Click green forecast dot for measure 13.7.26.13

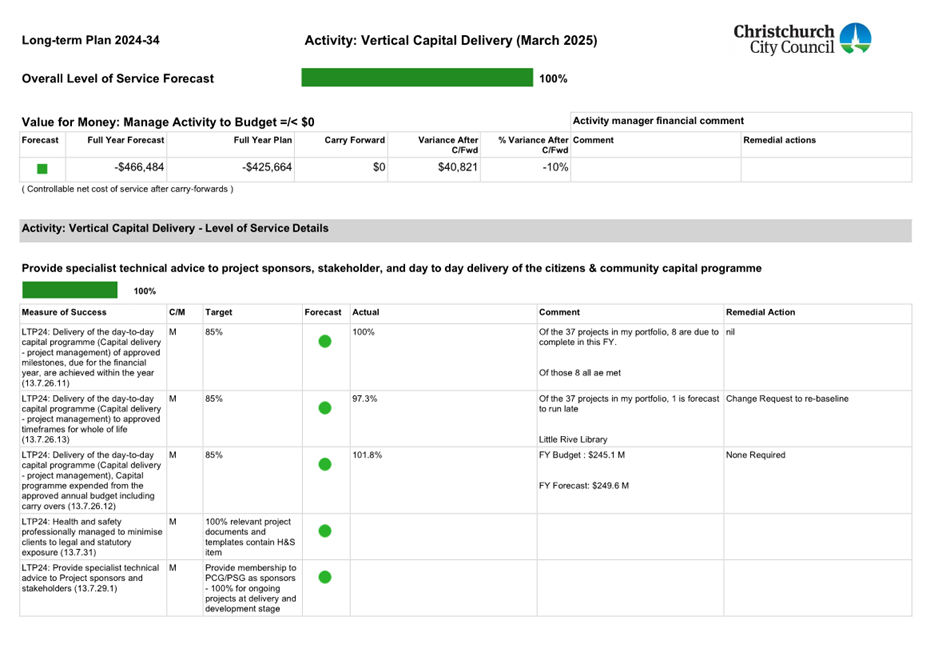pos(325,408)
